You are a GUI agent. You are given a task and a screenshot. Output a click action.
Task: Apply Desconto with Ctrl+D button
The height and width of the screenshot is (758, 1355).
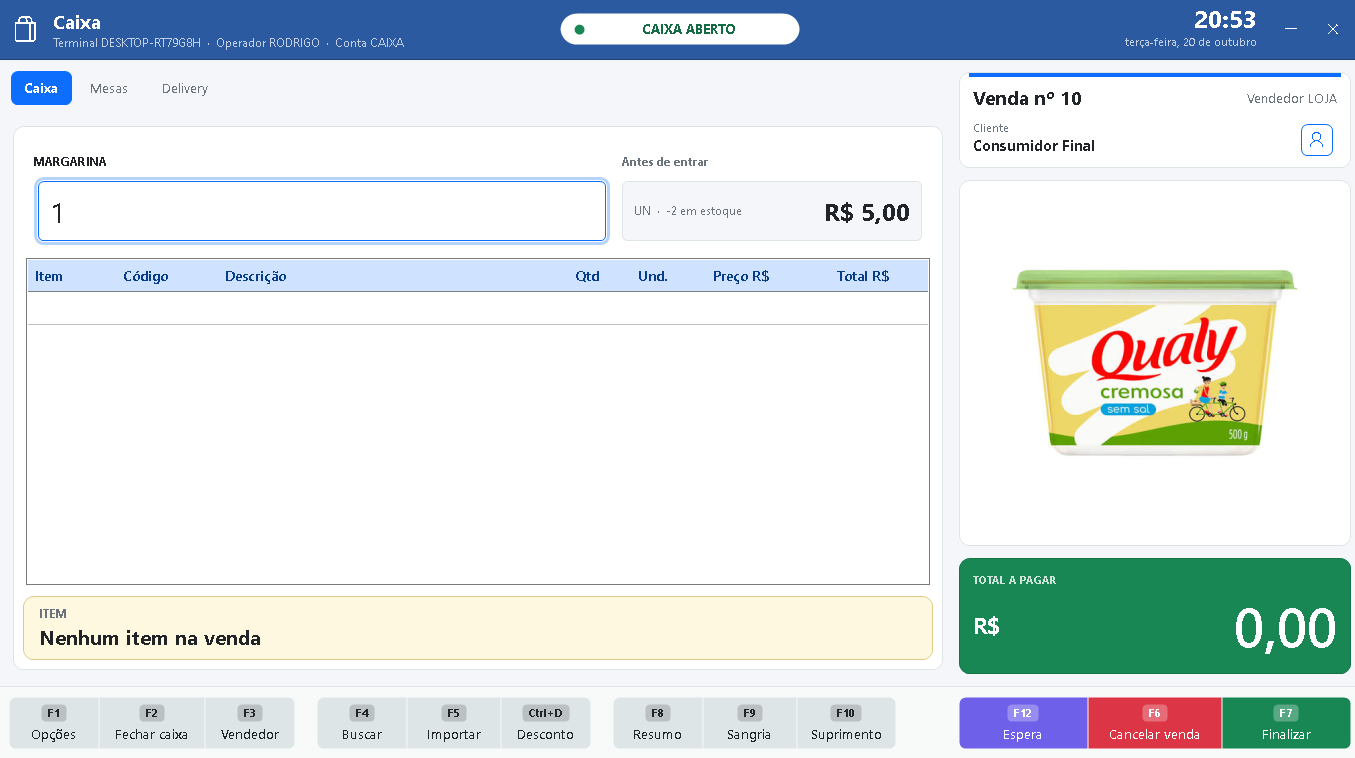click(x=545, y=723)
